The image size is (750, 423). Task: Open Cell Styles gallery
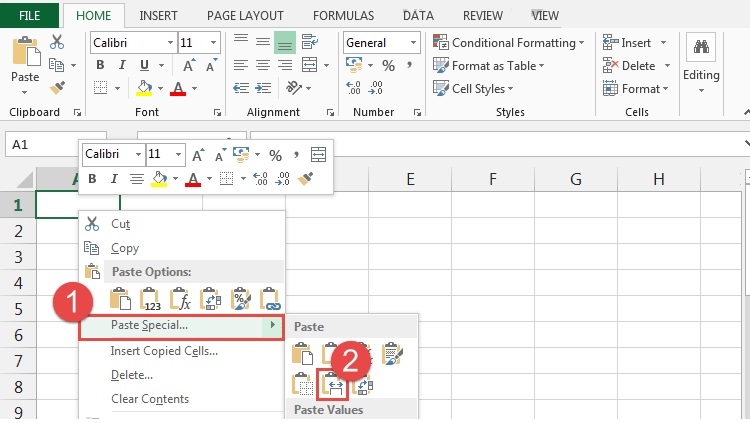[x=473, y=89]
